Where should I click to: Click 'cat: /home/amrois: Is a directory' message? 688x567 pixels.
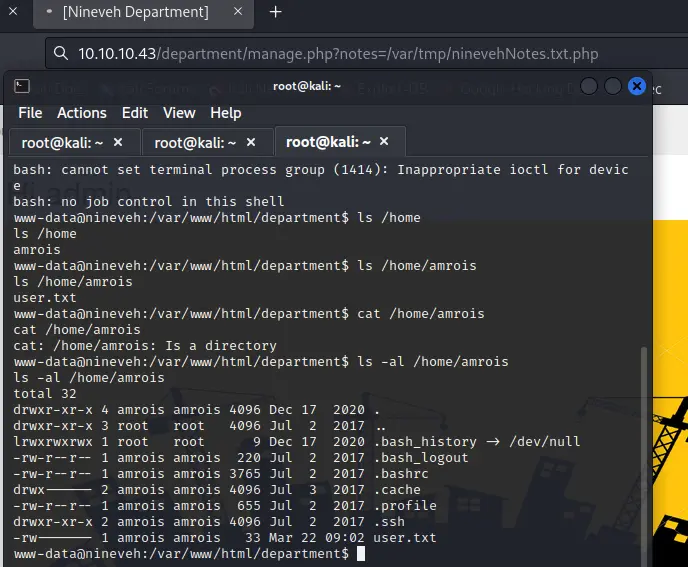145,346
